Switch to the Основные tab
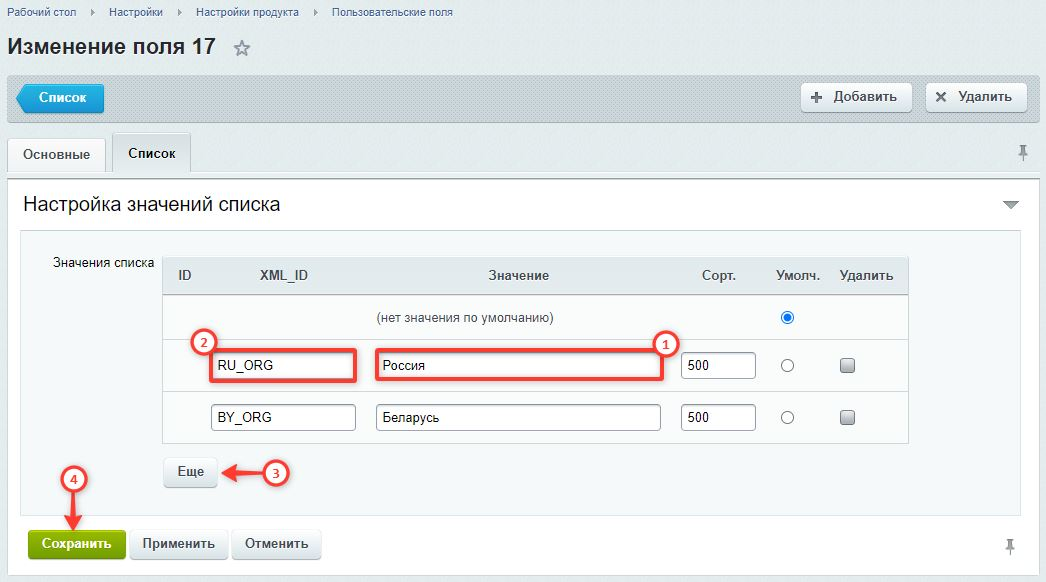The image size is (1046, 582). [57, 155]
